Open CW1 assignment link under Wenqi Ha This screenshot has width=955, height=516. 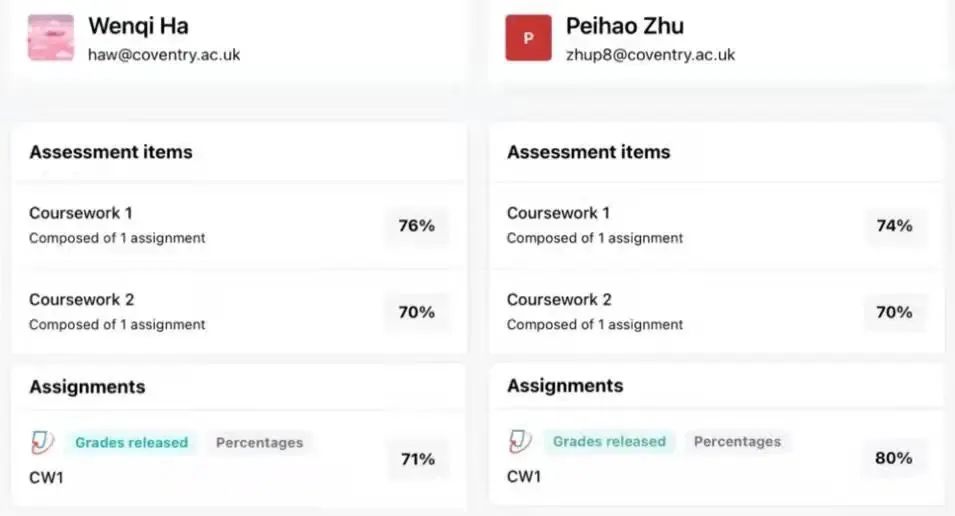[x=46, y=478]
